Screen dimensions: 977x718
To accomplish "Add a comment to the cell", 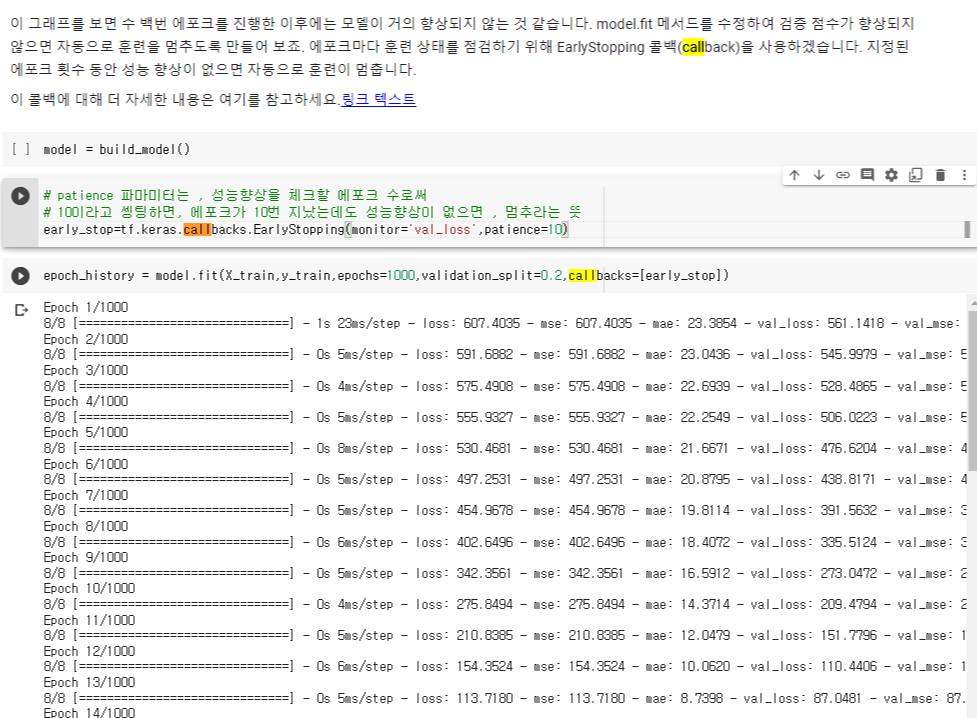I will pyautogui.click(x=867, y=175).
